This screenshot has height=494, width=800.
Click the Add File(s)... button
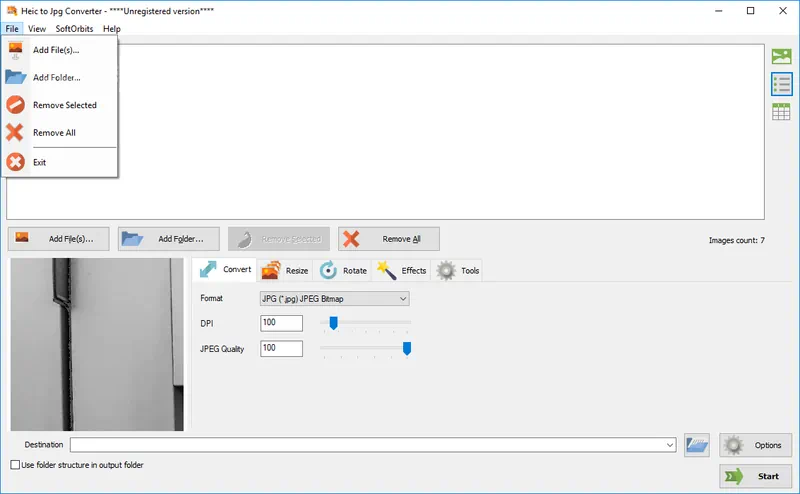(59, 239)
